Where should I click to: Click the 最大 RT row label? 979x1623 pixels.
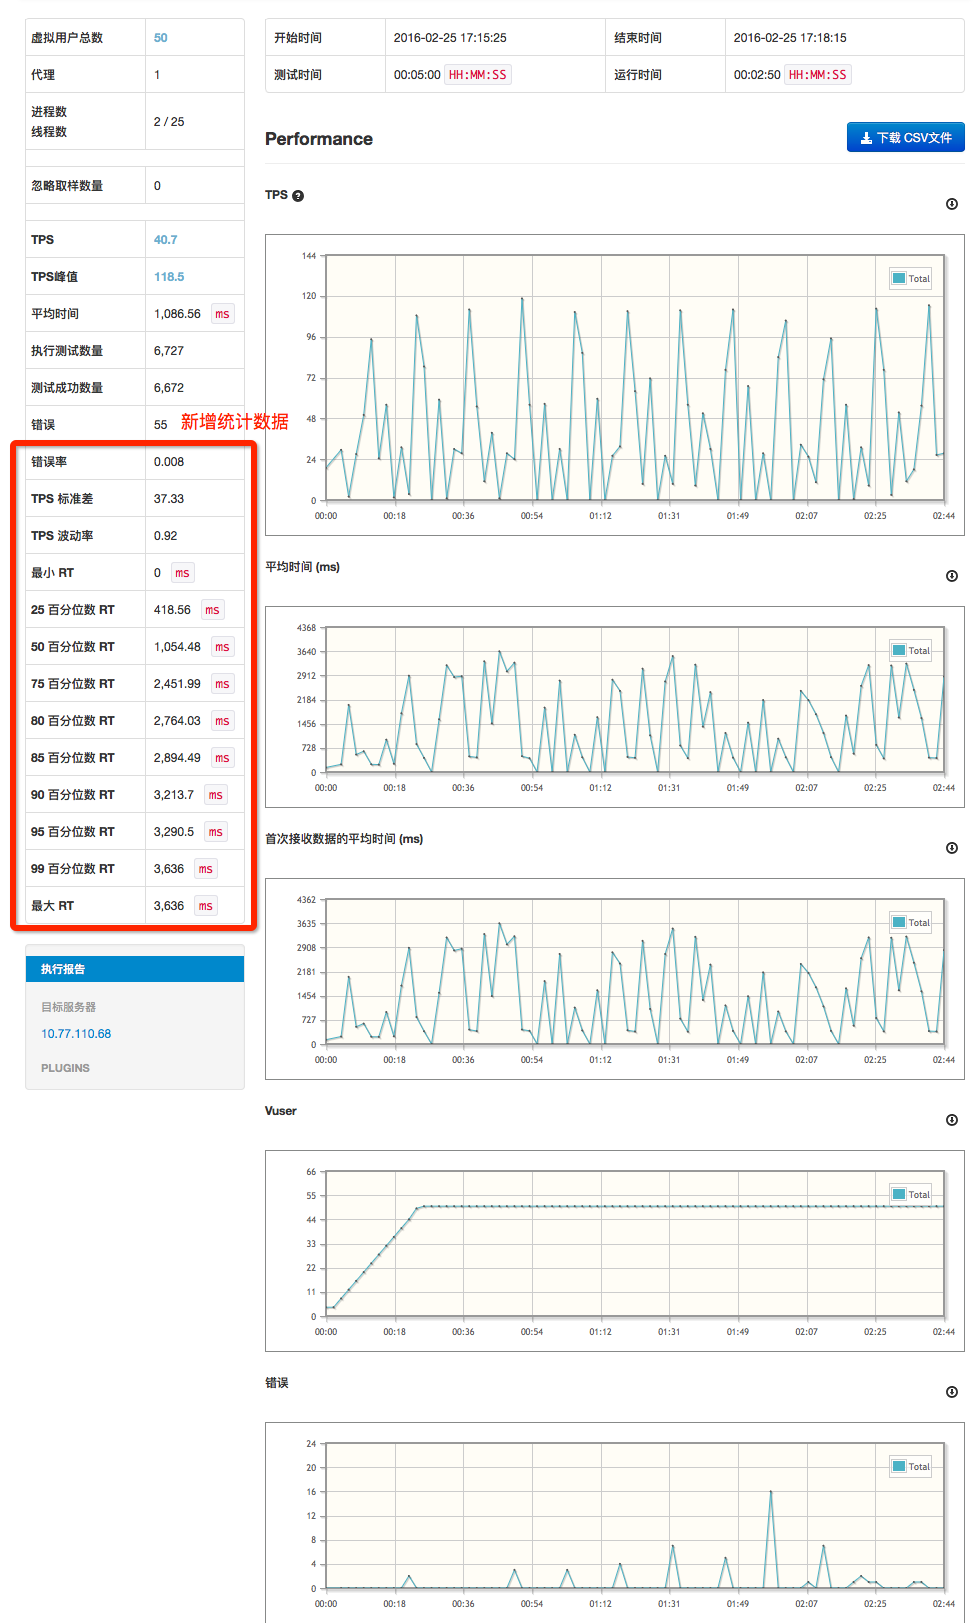pos(52,906)
